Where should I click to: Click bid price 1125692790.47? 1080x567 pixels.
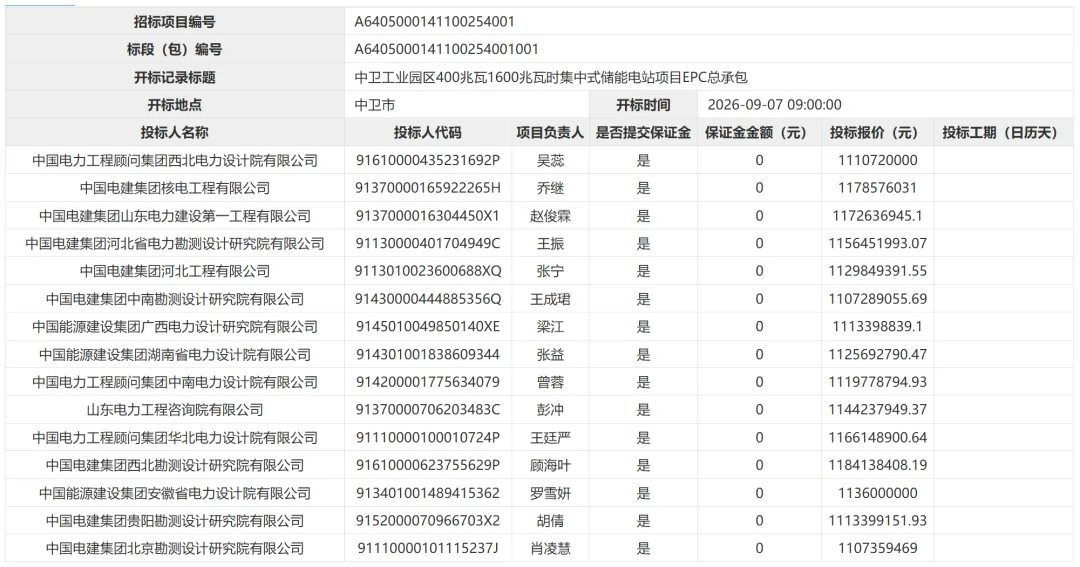pos(878,354)
